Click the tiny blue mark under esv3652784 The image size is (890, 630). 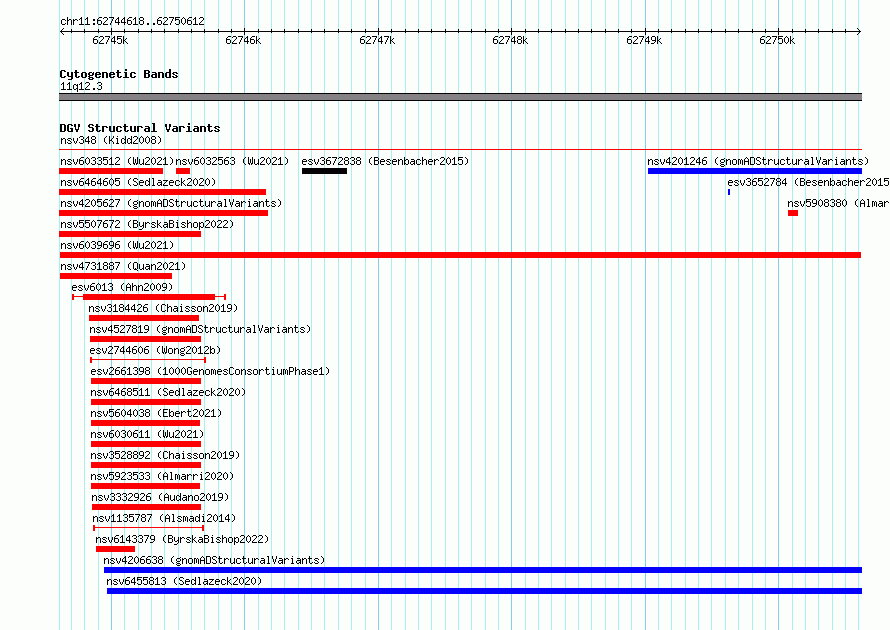[729, 192]
